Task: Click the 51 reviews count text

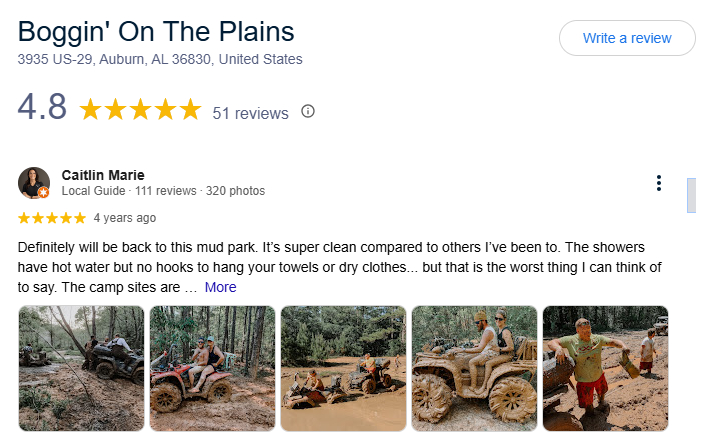Action: [x=250, y=113]
